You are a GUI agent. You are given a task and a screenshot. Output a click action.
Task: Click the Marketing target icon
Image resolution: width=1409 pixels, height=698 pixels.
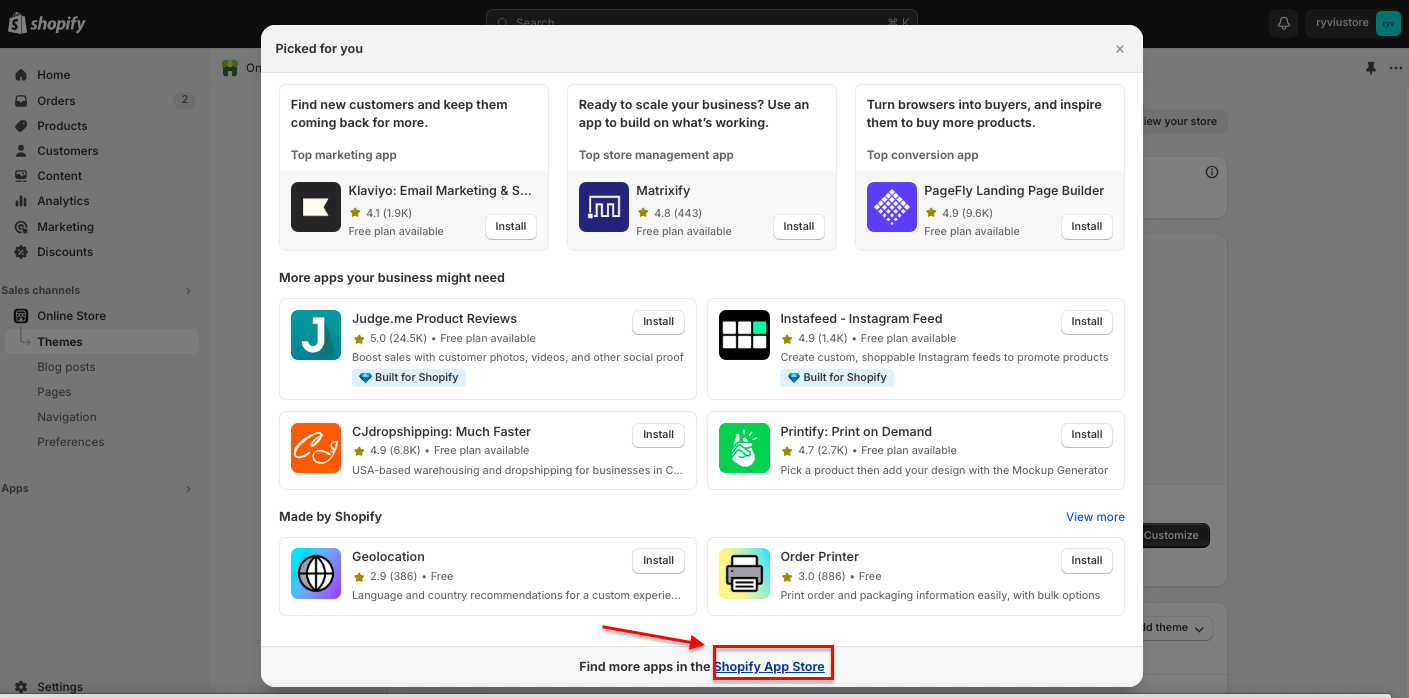(x=21, y=227)
